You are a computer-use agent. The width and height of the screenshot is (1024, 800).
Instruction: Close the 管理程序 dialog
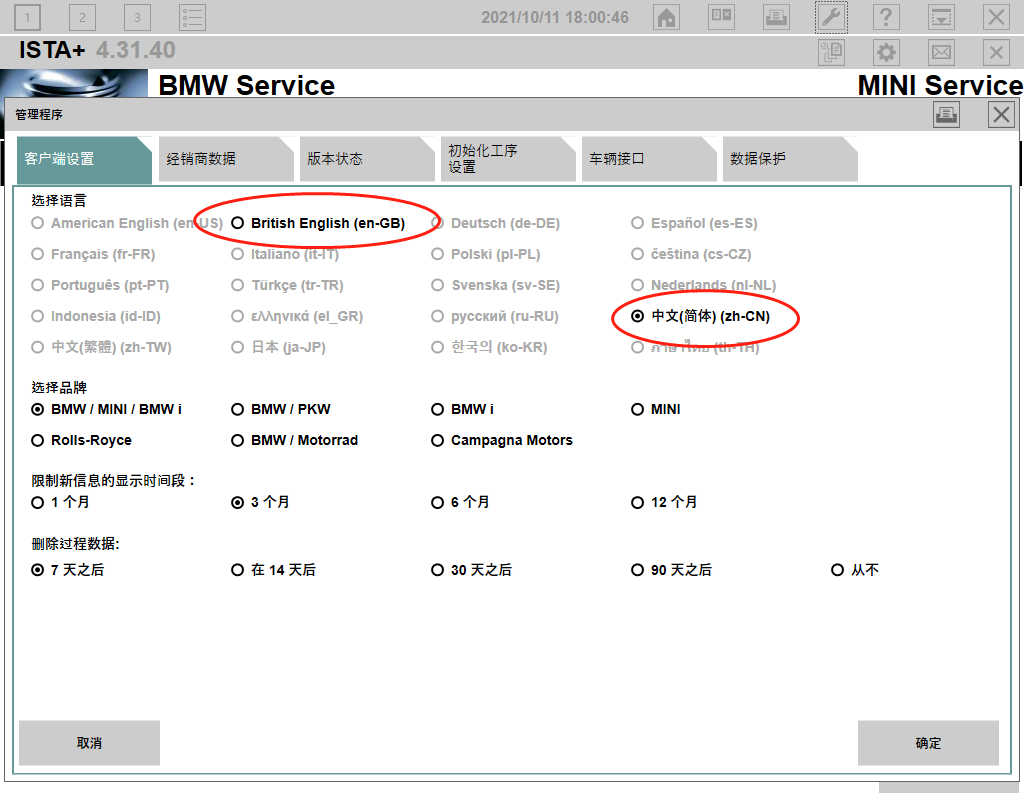pos(1000,115)
